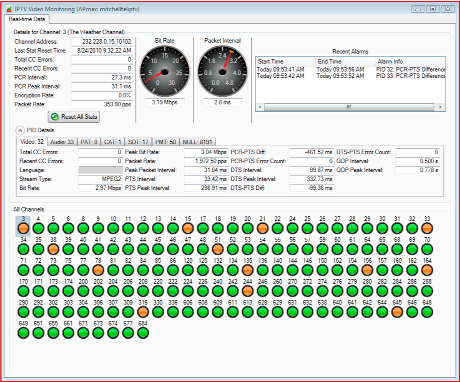Open channel 15 orange alarm indicator

click(x=188, y=228)
